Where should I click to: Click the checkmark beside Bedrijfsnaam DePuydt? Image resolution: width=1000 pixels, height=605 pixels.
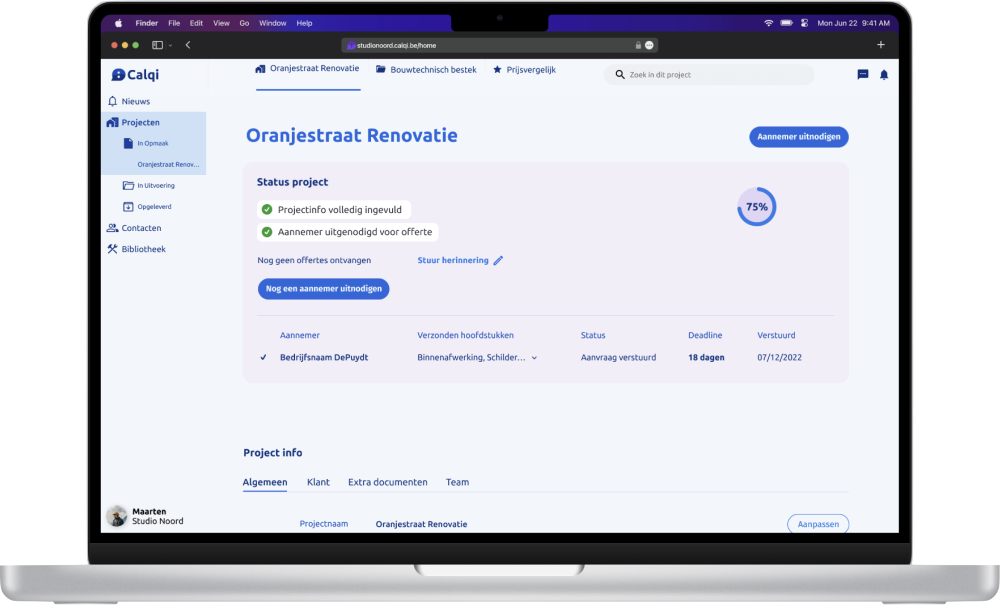point(261,357)
